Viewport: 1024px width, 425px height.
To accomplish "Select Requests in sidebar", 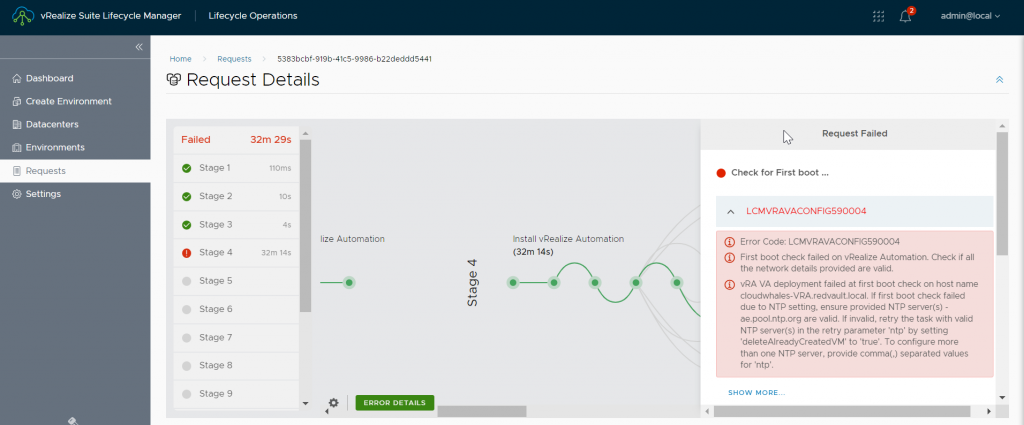I will click(75, 171).
